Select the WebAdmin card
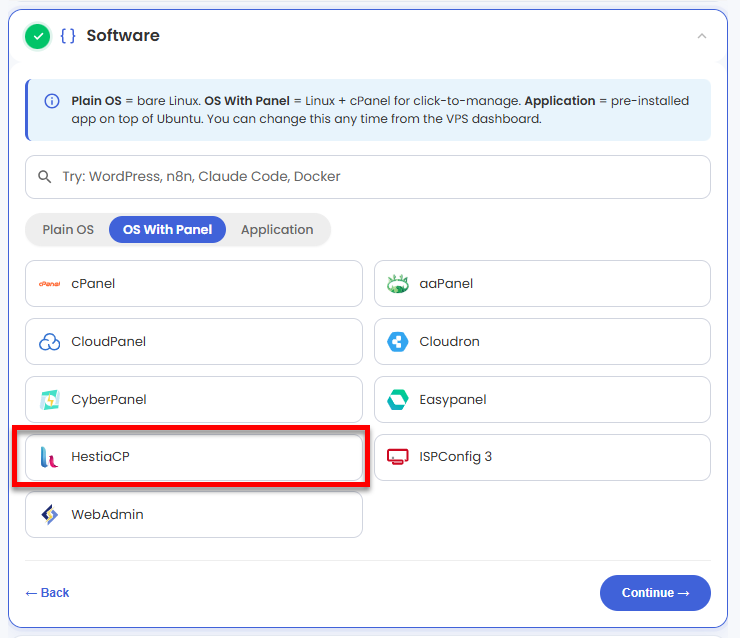 (194, 514)
